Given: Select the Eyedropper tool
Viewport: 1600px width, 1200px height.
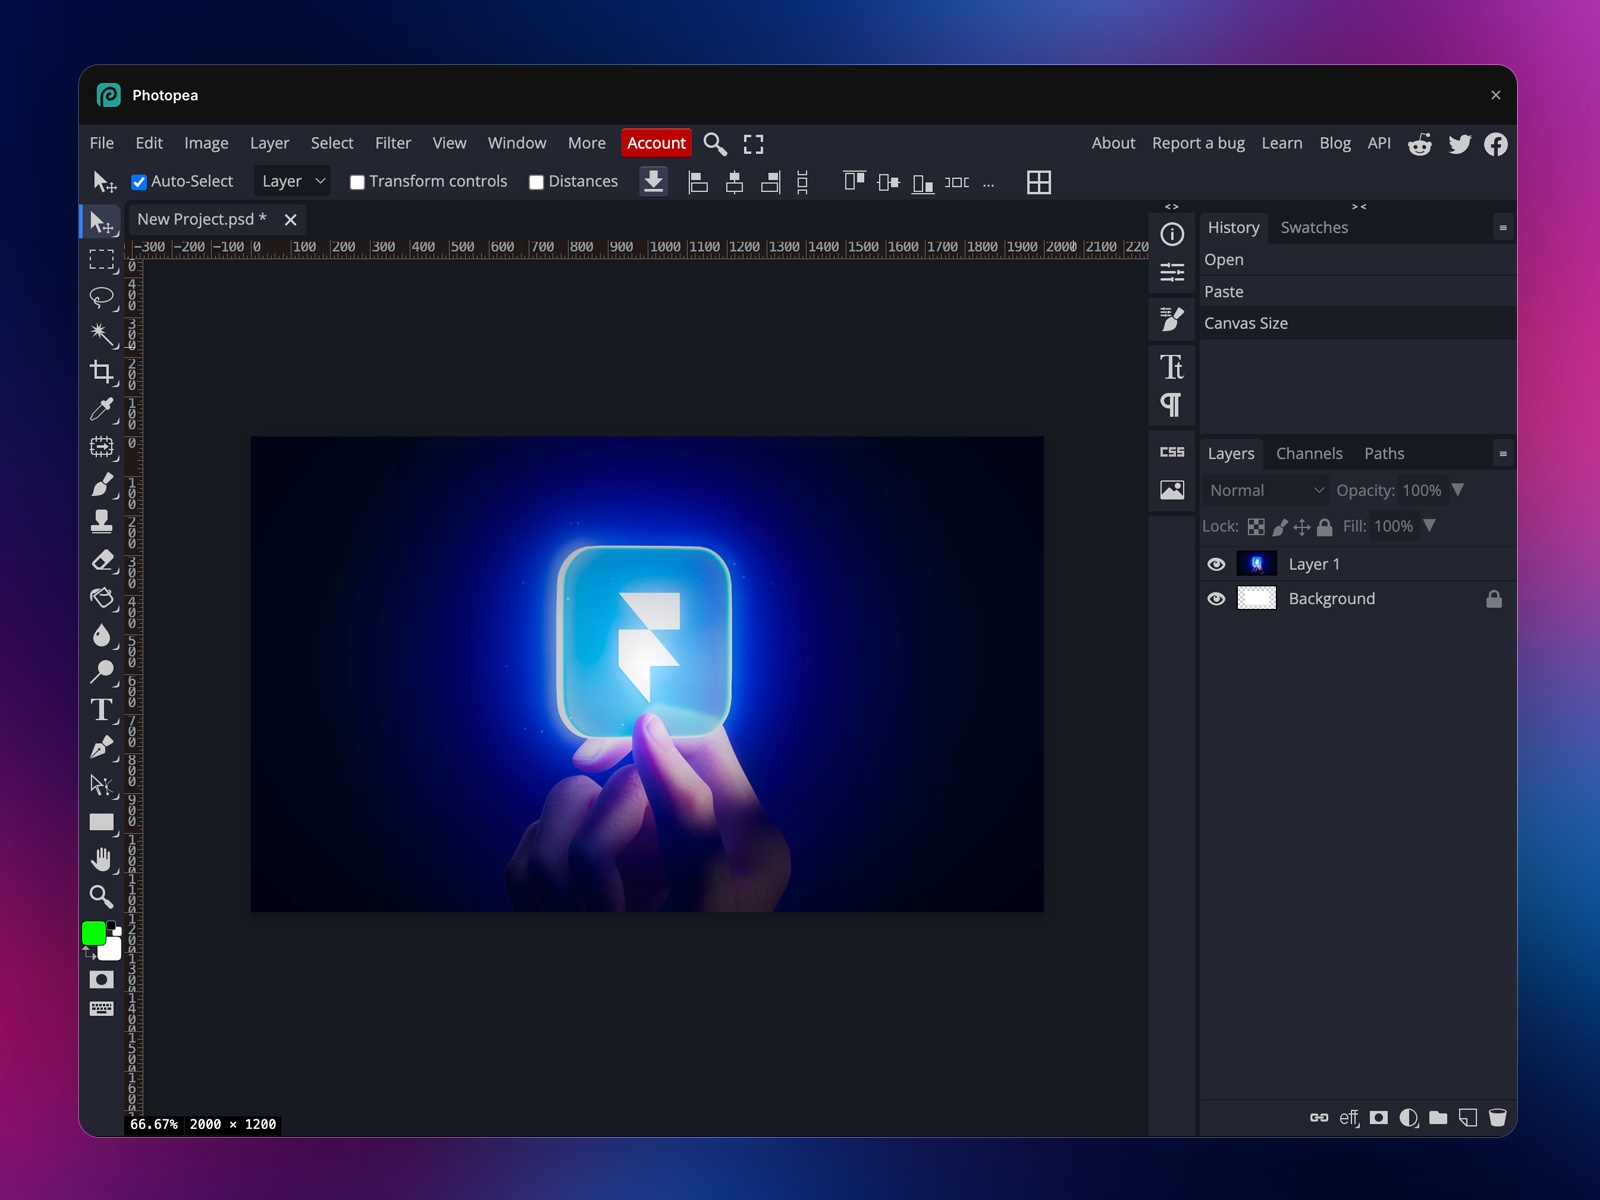Looking at the screenshot, I should click(102, 410).
